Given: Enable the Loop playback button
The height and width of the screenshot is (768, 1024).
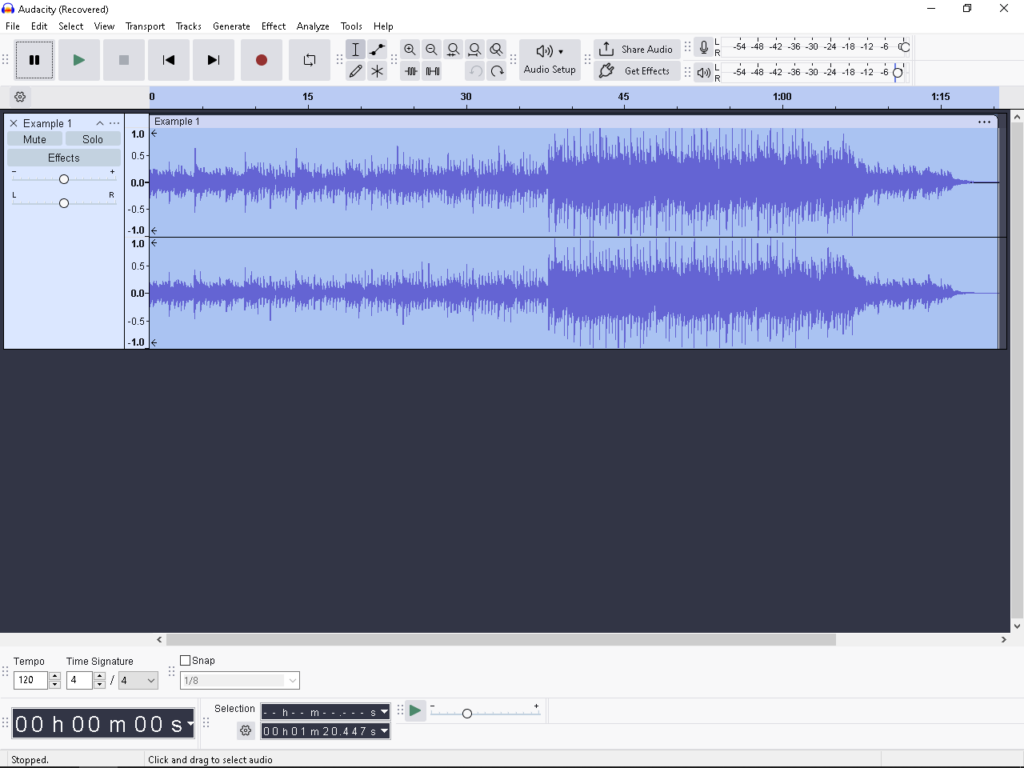Looking at the screenshot, I should (309, 60).
